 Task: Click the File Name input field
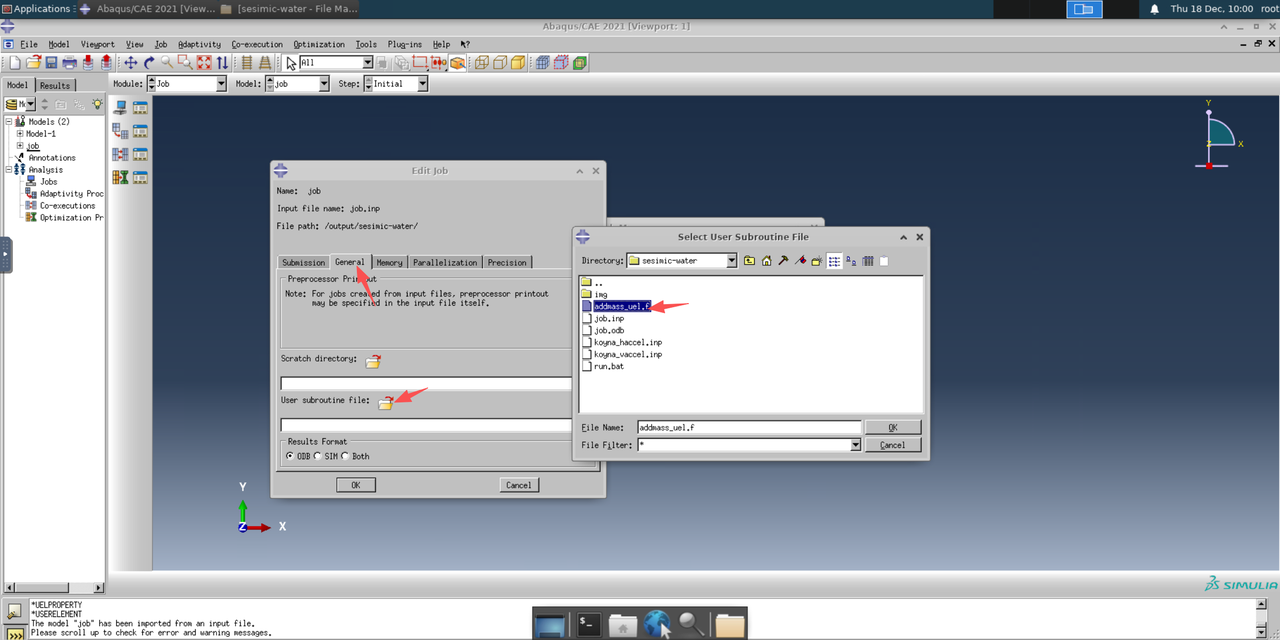click(749, 427)
